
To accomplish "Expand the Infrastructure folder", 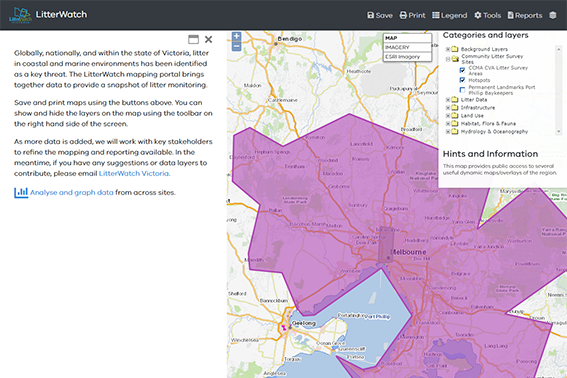I will pyautogui.click(x=448, y=107).
